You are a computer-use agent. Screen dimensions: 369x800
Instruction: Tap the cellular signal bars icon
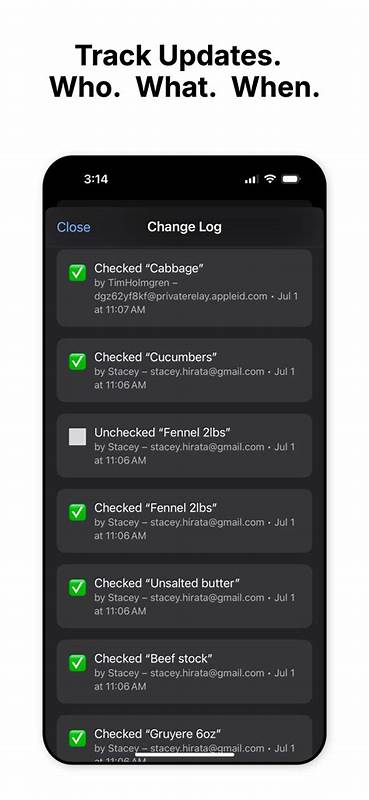252,180
